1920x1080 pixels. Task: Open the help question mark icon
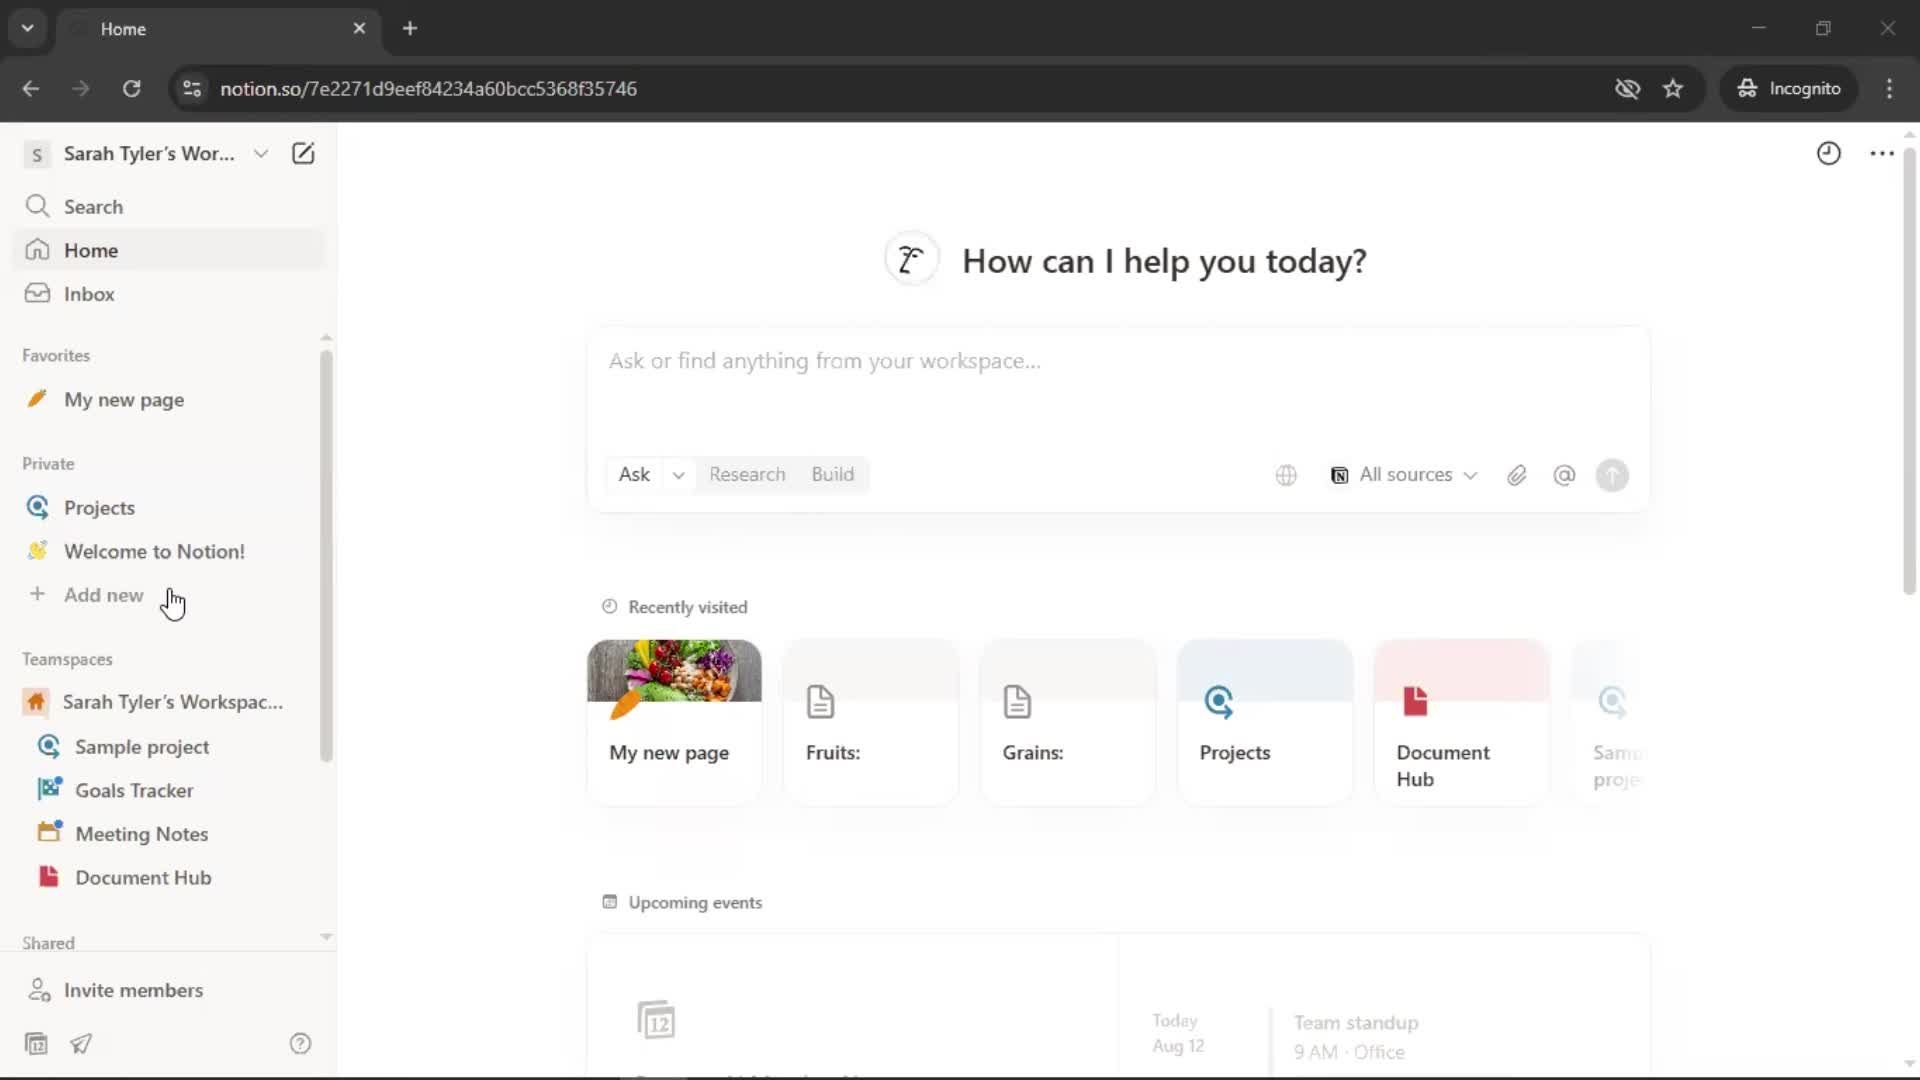(300, 1043)
